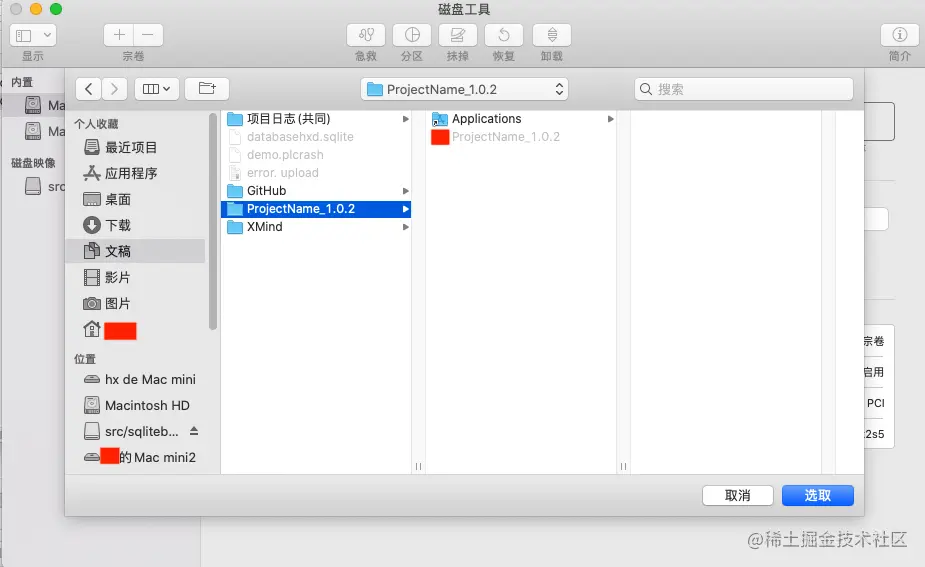
Task: Select 的 Mac mini2 network location
Action: coord(136,457)
